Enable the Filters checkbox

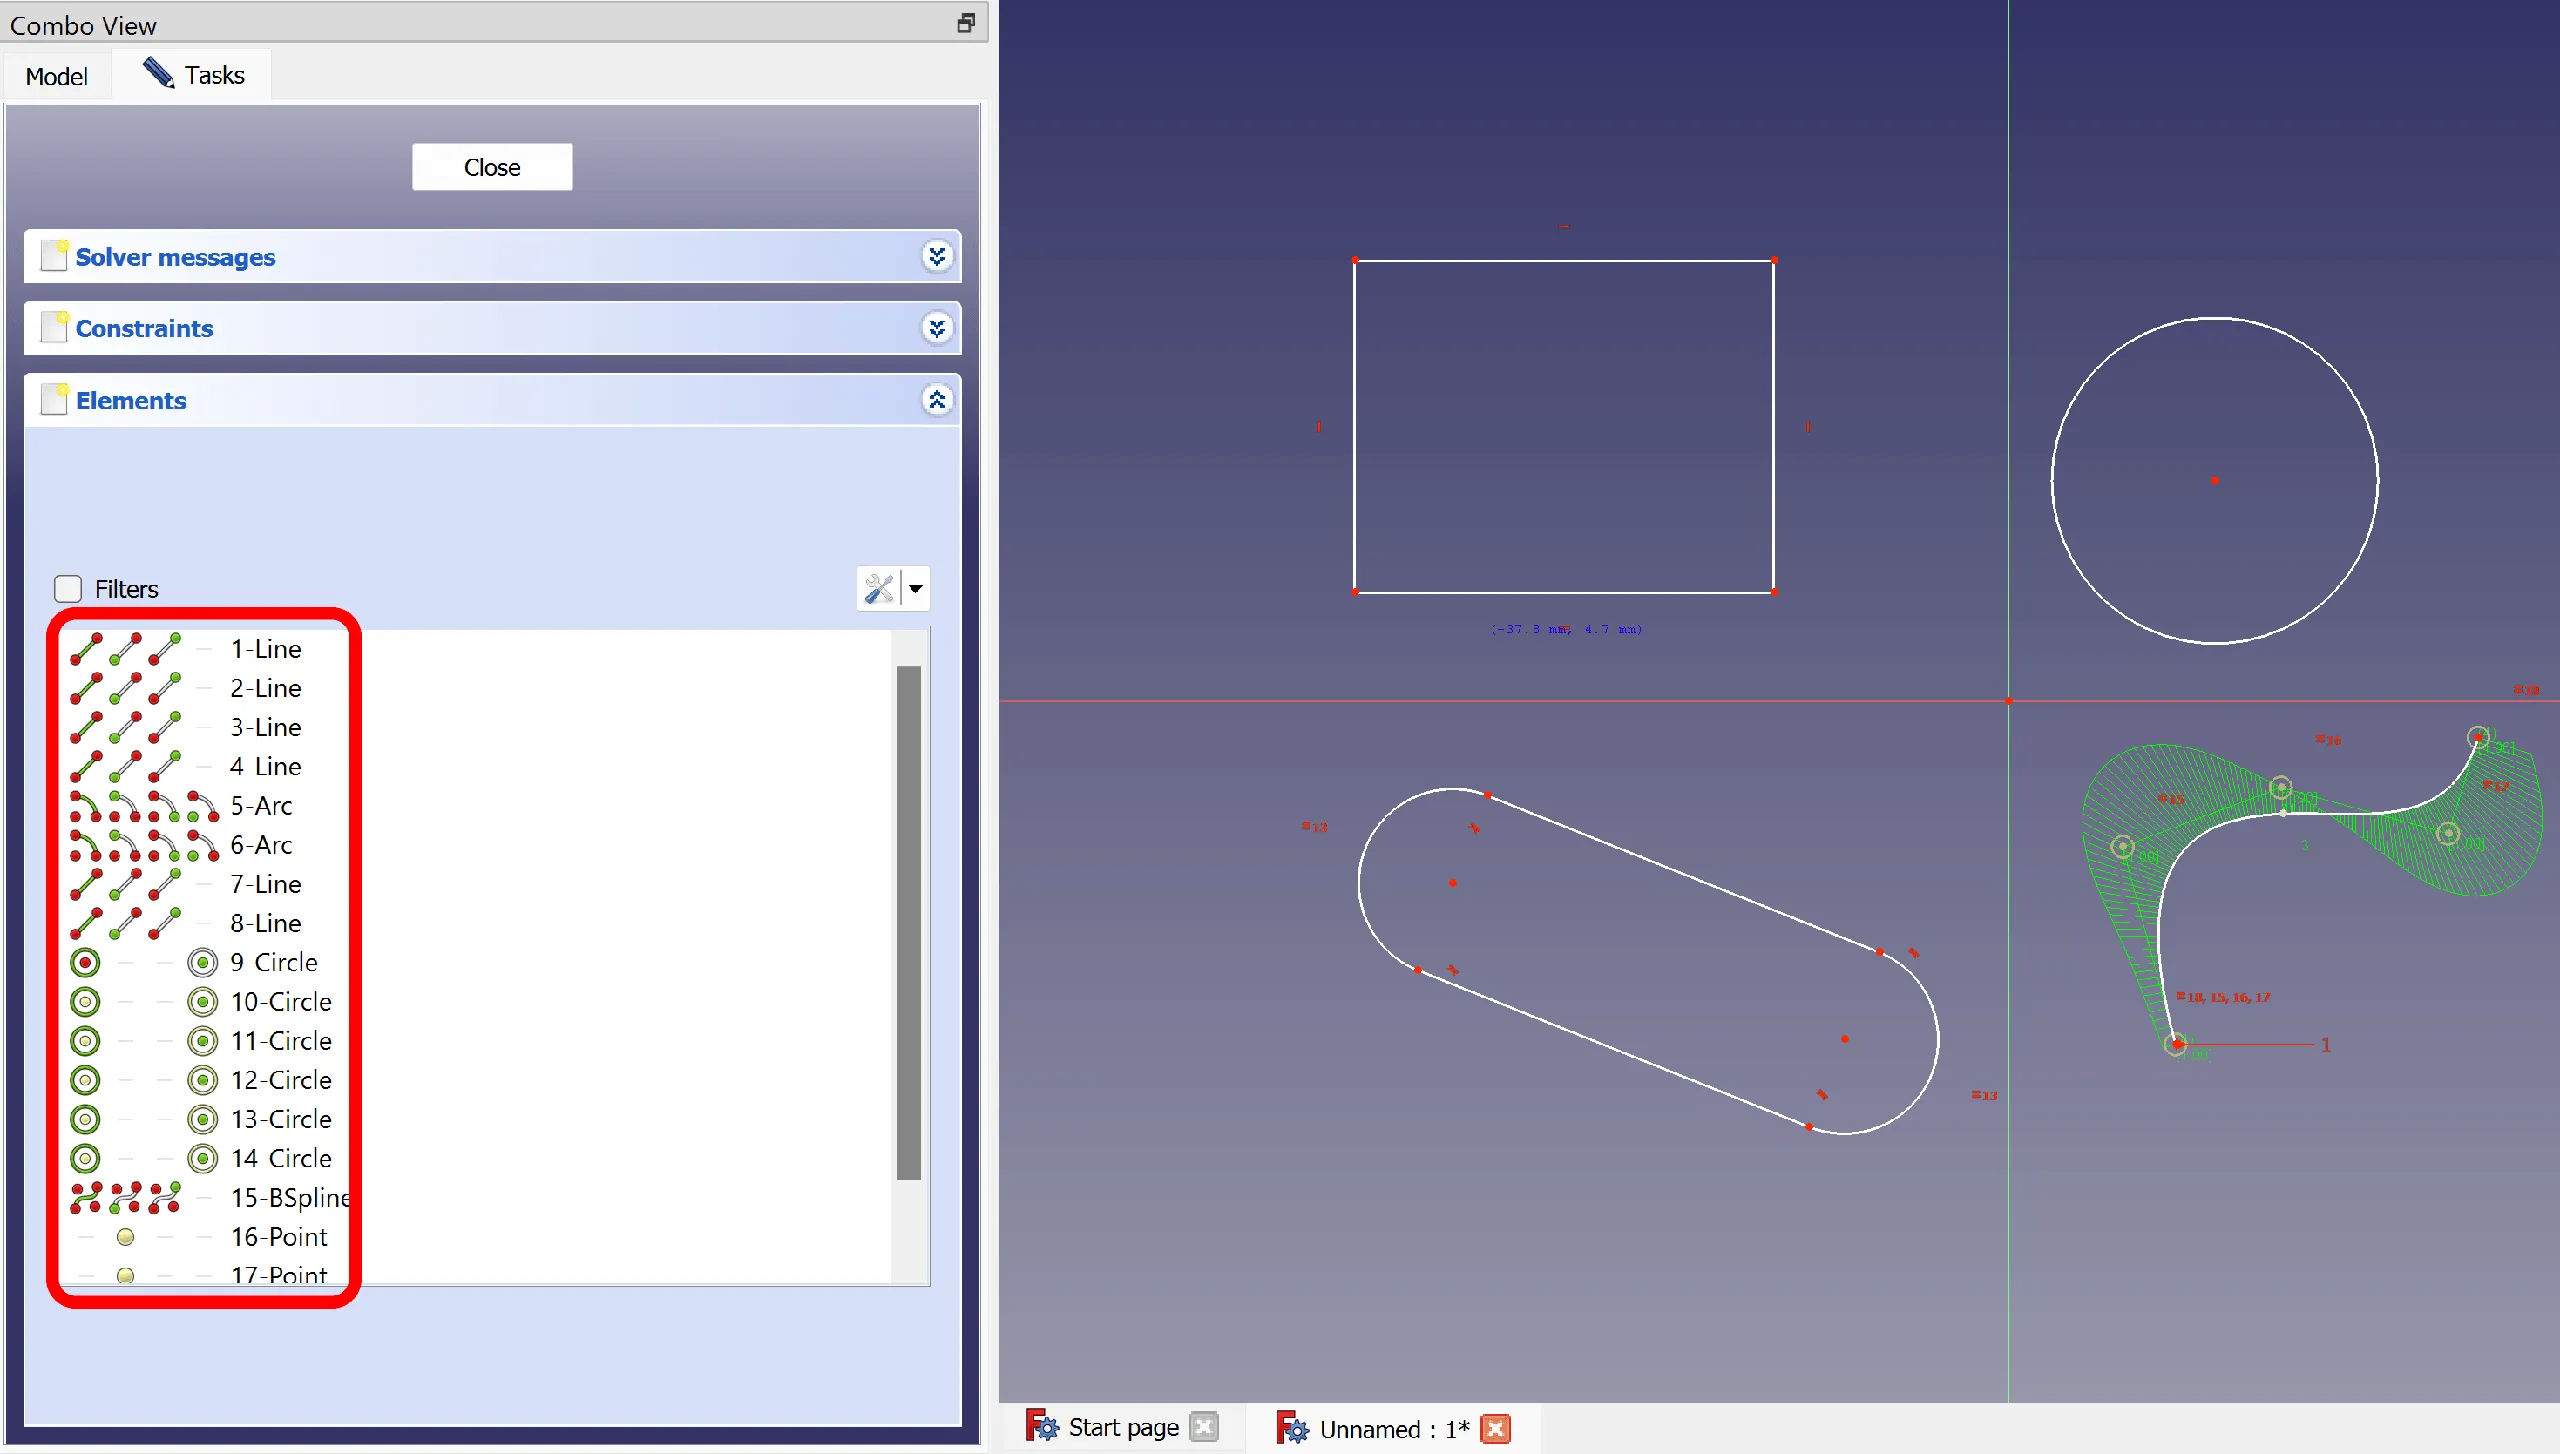[x=68, y=589]
